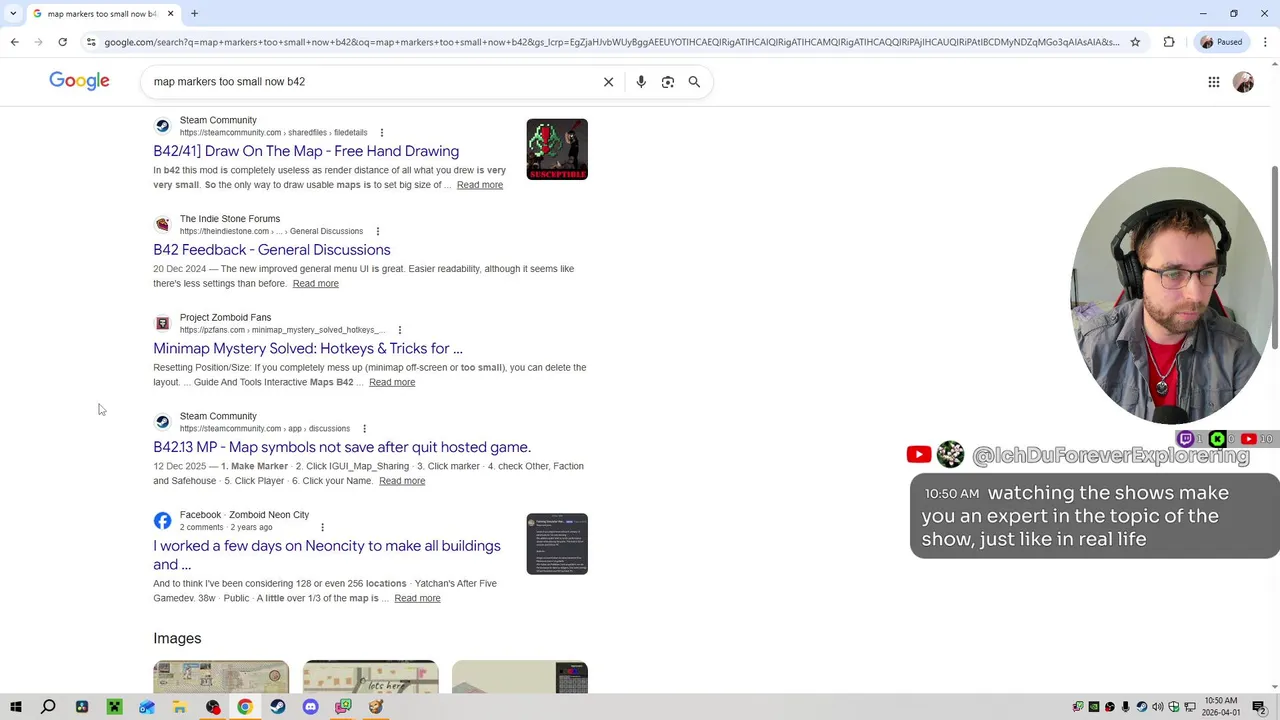Click the Indie Stone Forums favicon
Screen dimensions: 1280x720
[x=162, y=225]
